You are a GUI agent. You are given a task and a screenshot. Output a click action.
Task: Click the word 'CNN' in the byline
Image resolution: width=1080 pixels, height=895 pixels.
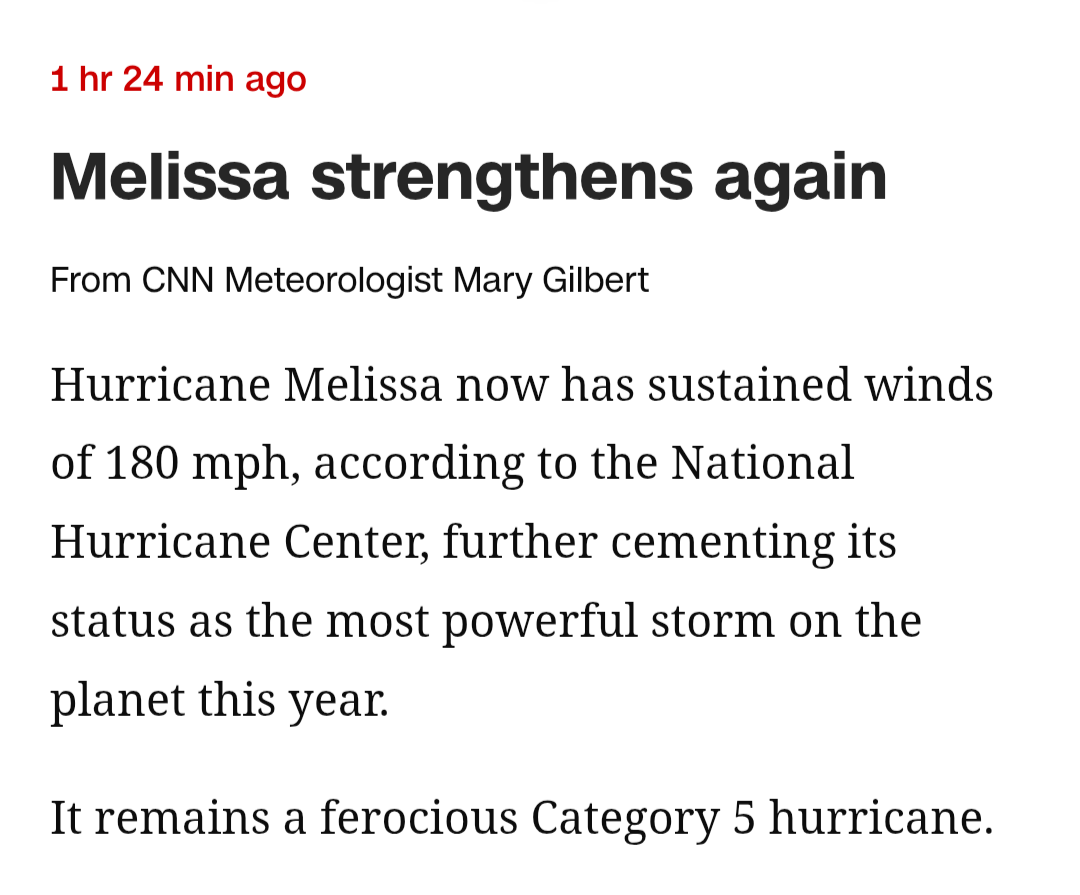(x=178, y=281)
